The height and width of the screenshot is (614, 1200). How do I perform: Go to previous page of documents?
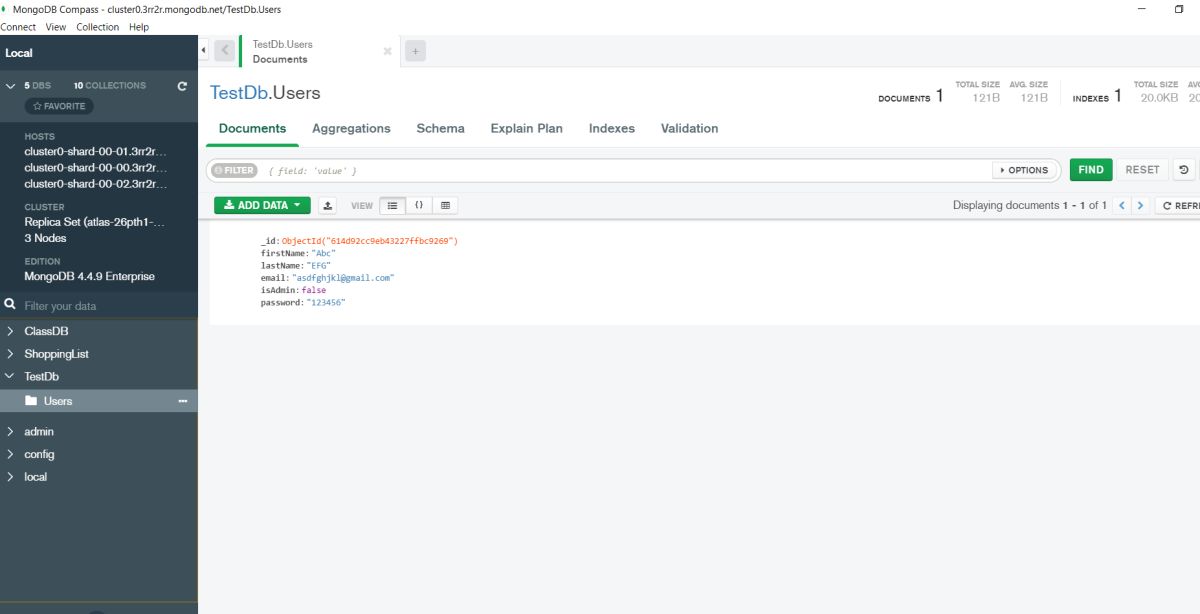tap(1121, 205)
